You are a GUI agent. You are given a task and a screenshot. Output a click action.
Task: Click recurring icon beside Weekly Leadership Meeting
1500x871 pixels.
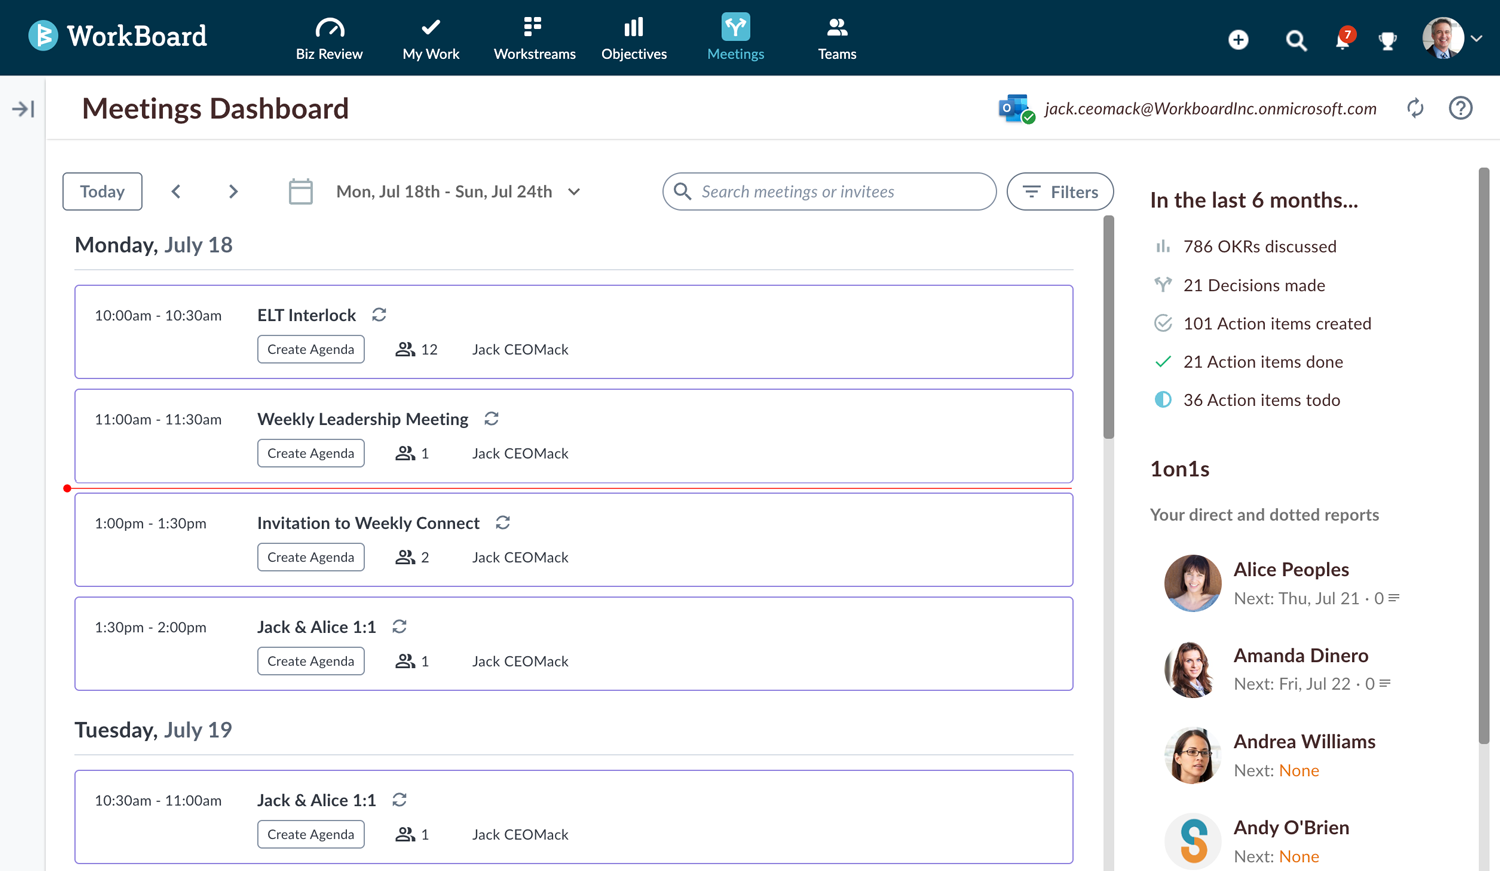491,419
